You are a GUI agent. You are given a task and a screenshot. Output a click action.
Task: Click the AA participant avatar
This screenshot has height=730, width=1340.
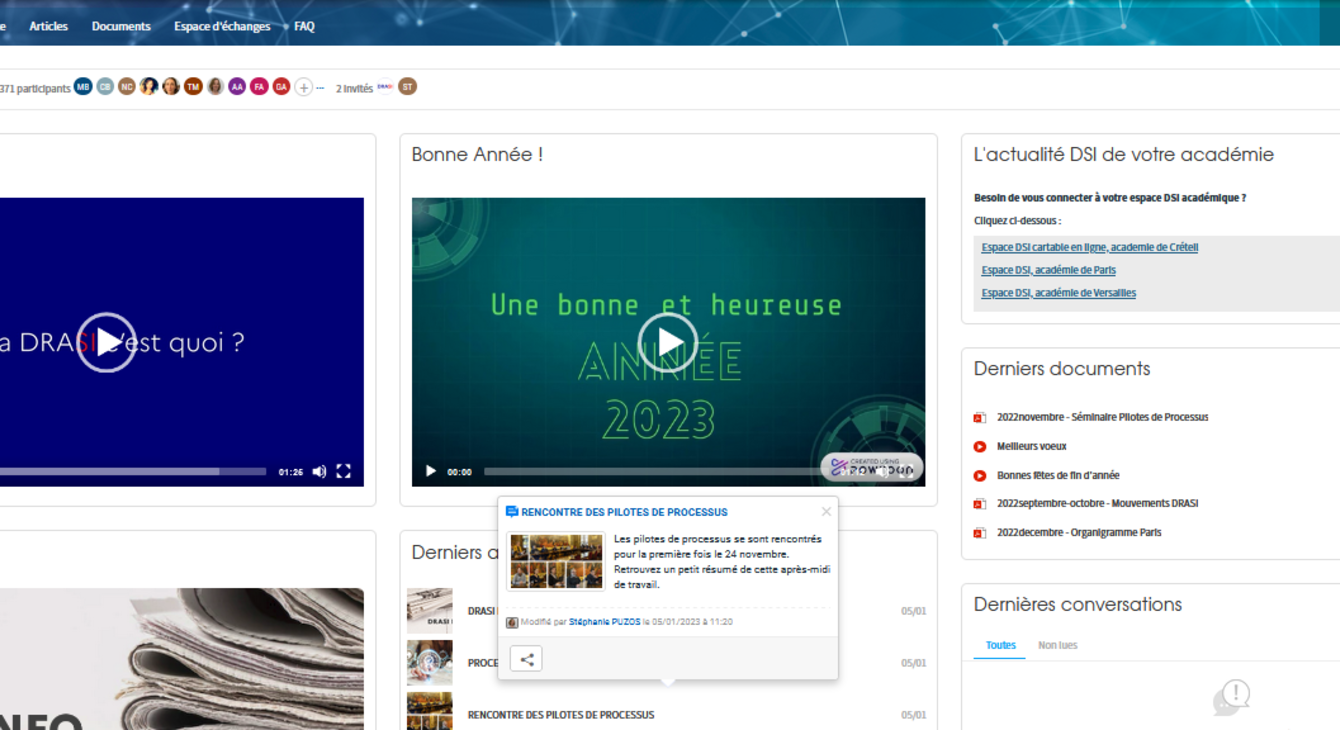(237, 87)
